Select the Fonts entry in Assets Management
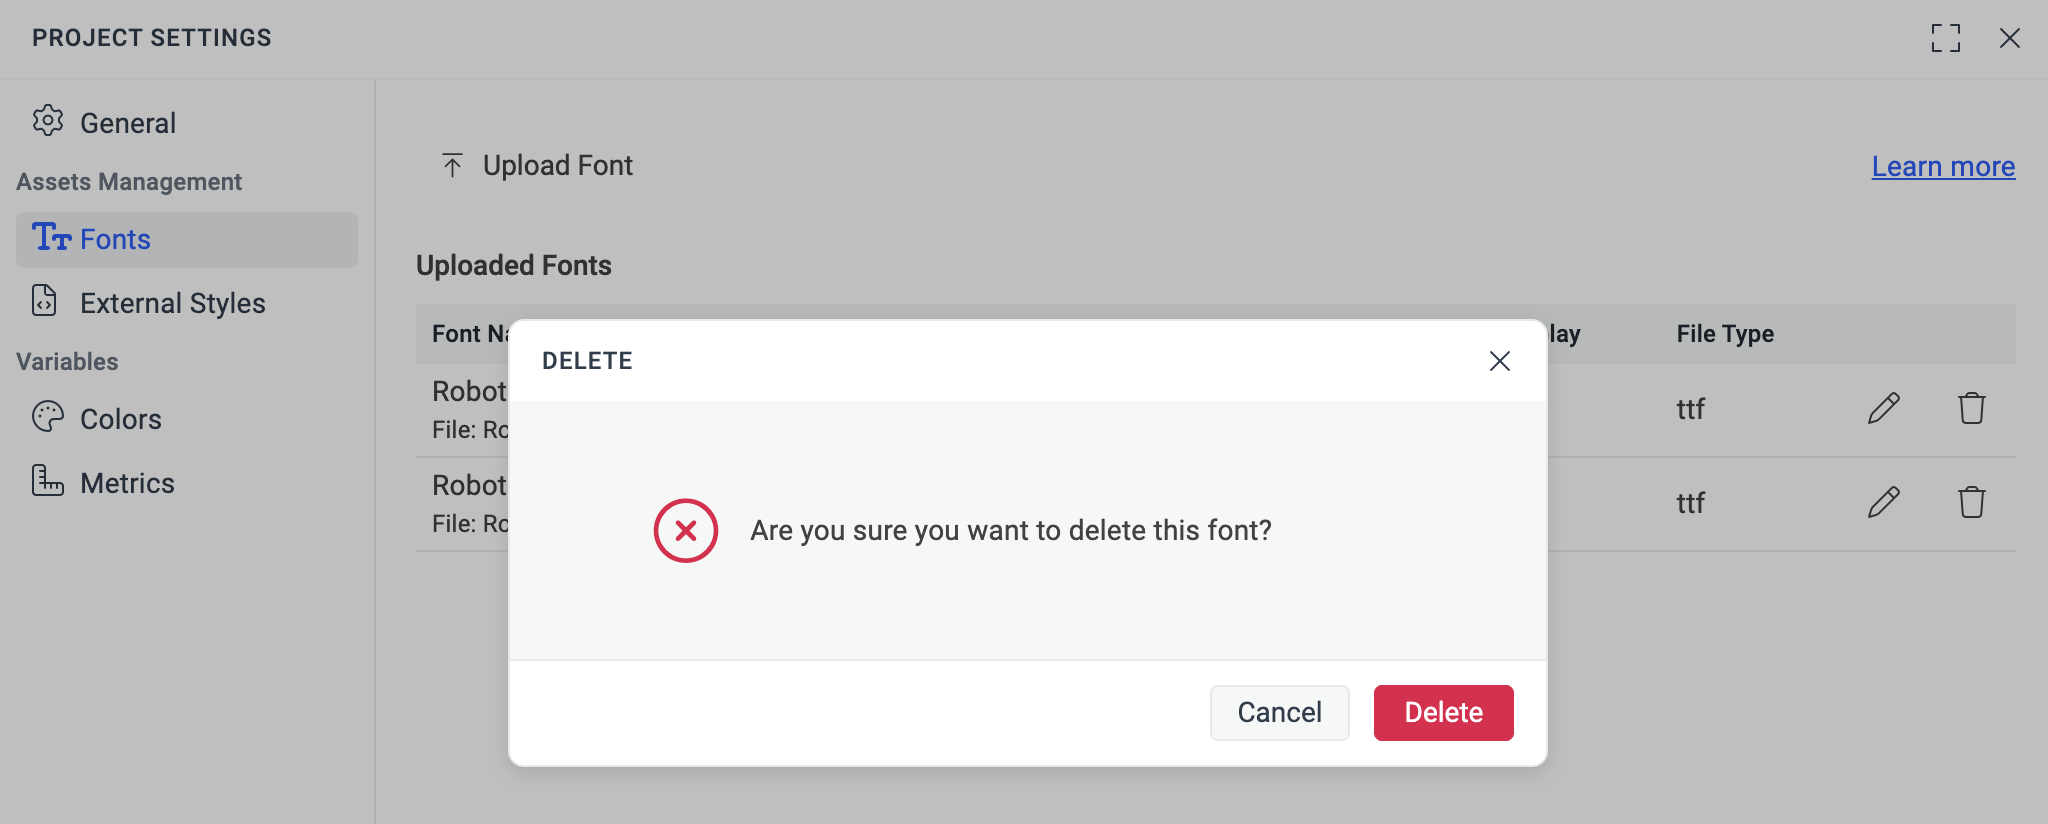Image resolution: width=2048 pixels, height=824 pixels. coord(115,239)
